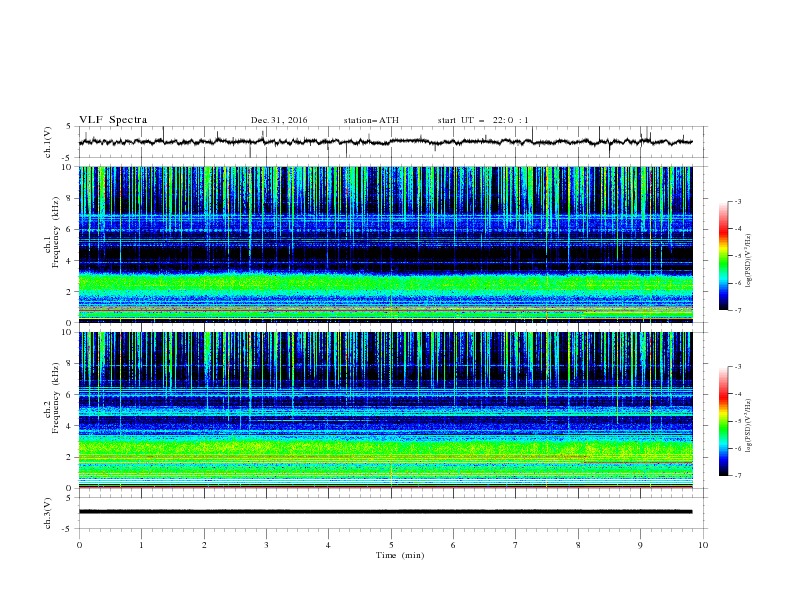Viewport: 792px width, 612px height.
Task: Click the "6" kHz tick of ch.2 spectrogram
Action: pos(70,395)
